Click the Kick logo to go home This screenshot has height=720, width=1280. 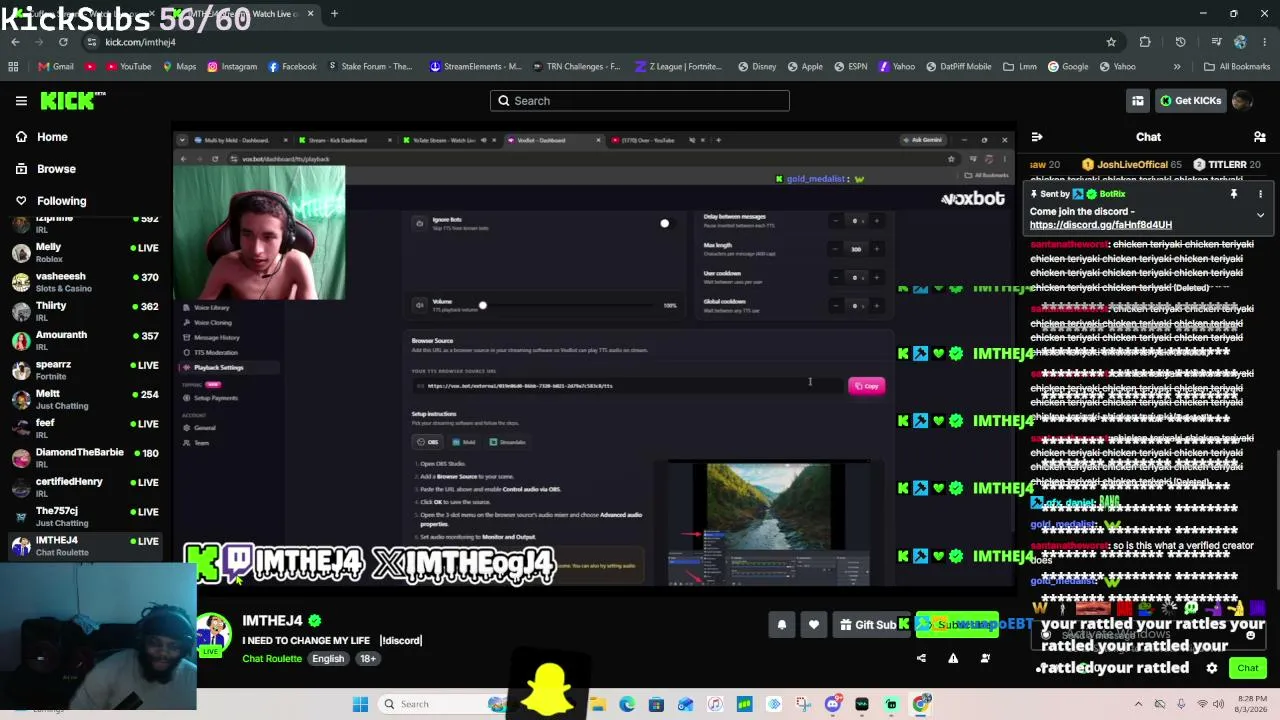coord(72,100)
